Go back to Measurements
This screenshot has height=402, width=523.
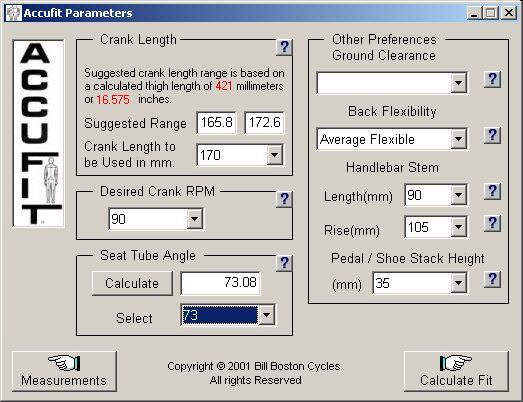pyautogui.click(x=64, y=371)
